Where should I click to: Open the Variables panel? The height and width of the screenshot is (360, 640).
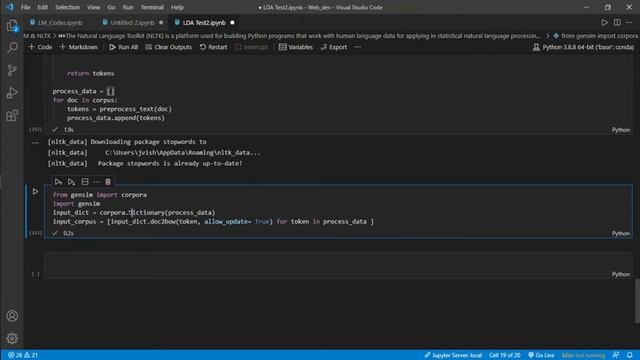pos(296,47)
